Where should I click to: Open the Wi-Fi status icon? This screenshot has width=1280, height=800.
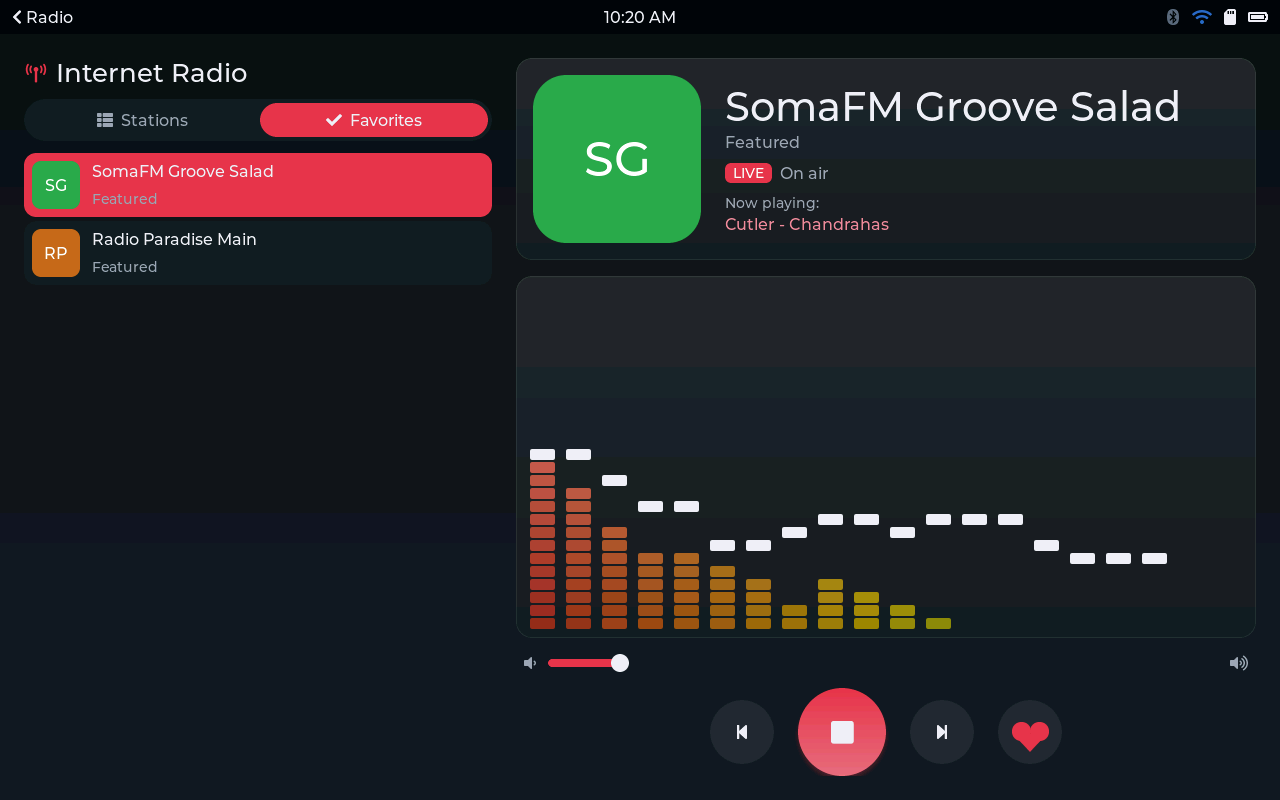1202,17
